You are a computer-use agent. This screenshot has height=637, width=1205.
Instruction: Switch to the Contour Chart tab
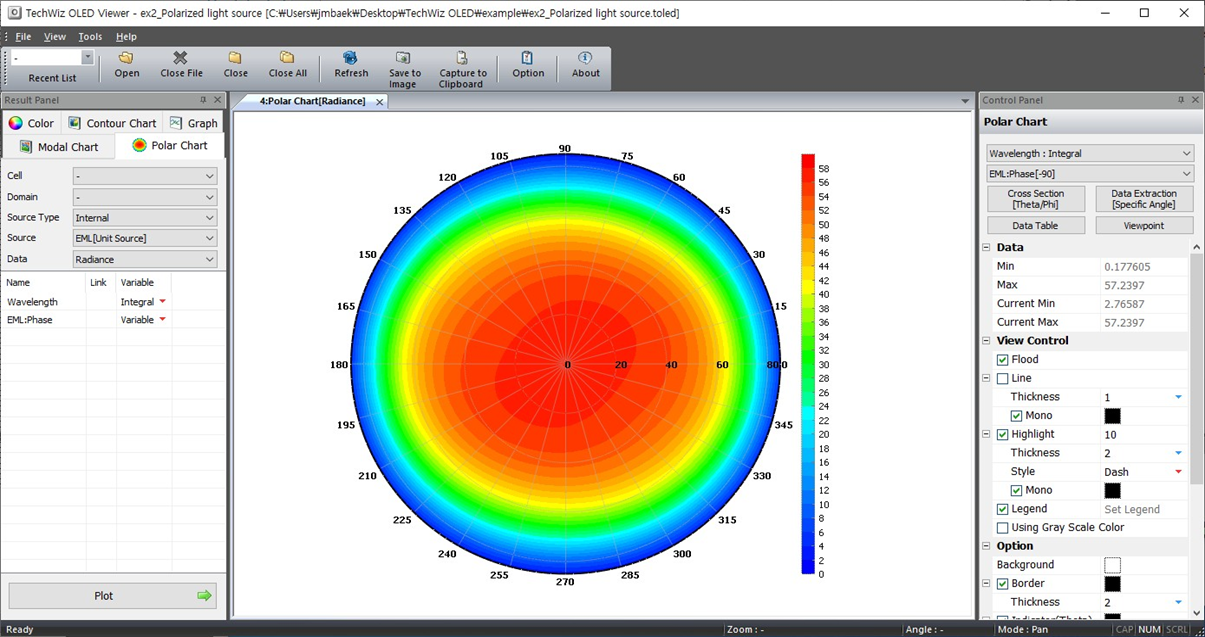click(x=112, y=123)
